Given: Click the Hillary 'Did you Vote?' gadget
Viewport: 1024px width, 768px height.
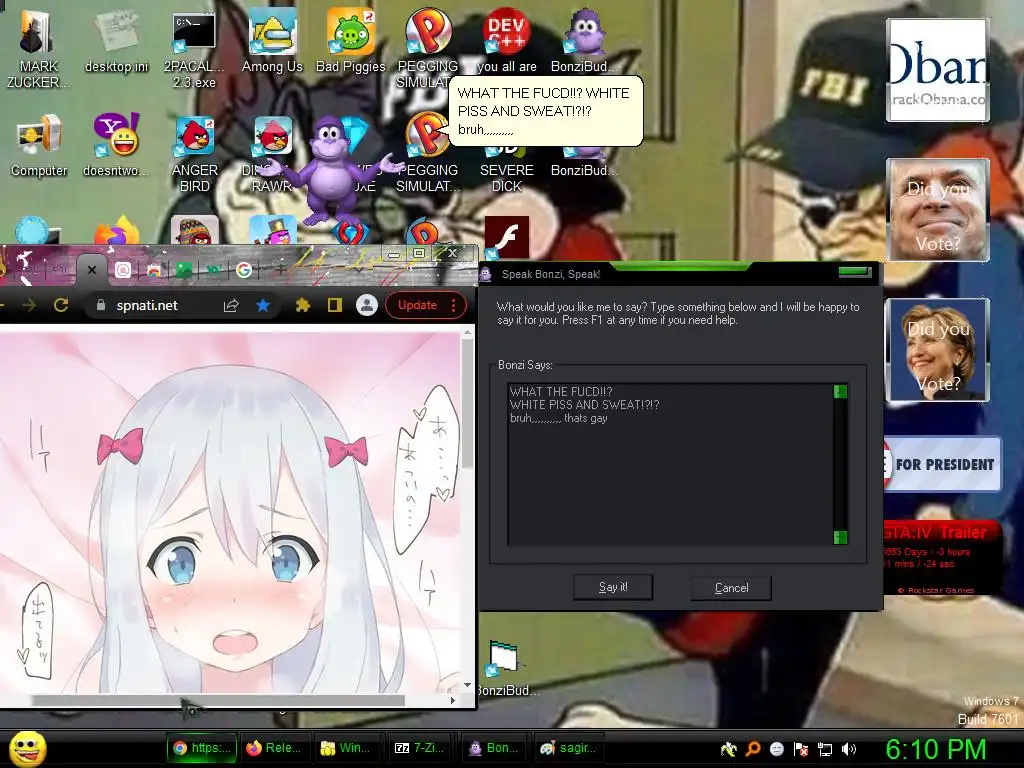Looking at the screenshot, I should click(937, 349).
